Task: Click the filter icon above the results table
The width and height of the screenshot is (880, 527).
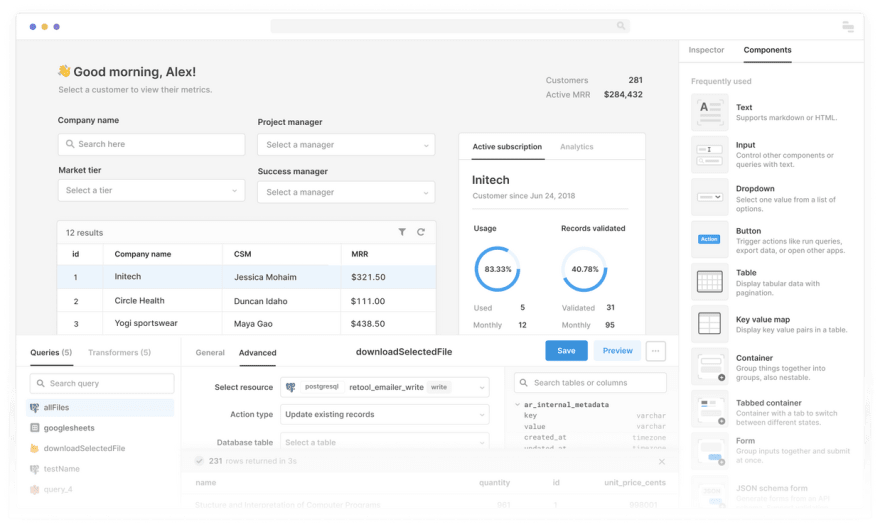Action: 402,232
